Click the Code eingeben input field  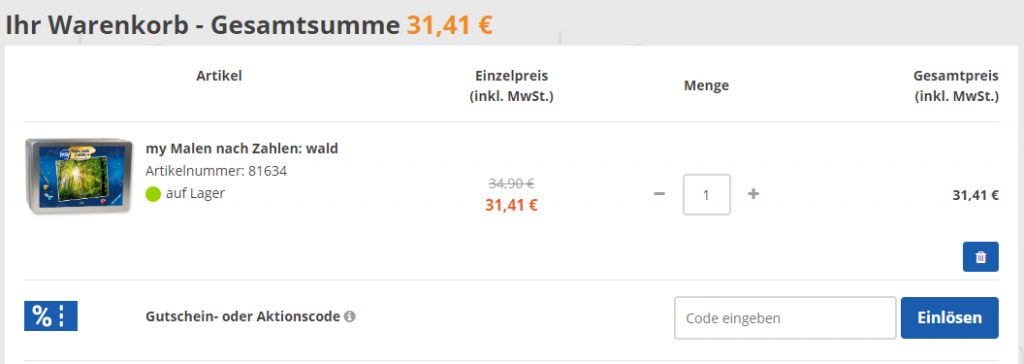click(785, 318)
